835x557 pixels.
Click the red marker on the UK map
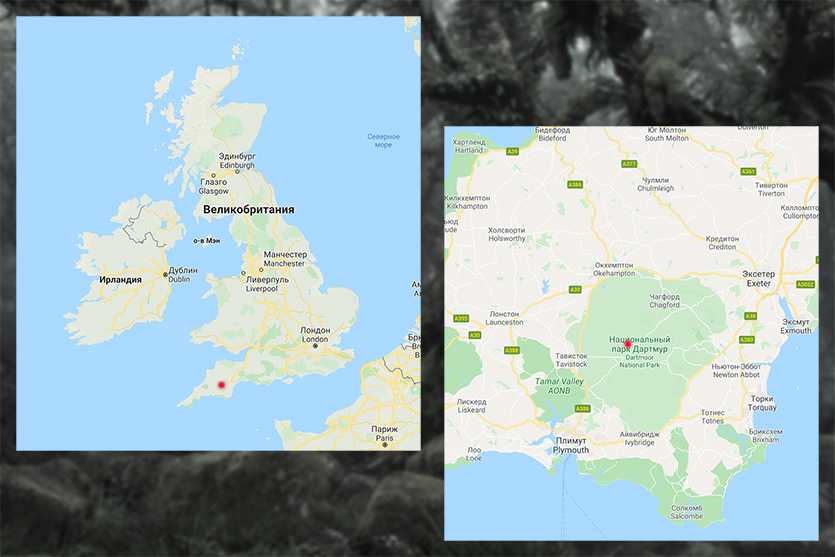222,384
